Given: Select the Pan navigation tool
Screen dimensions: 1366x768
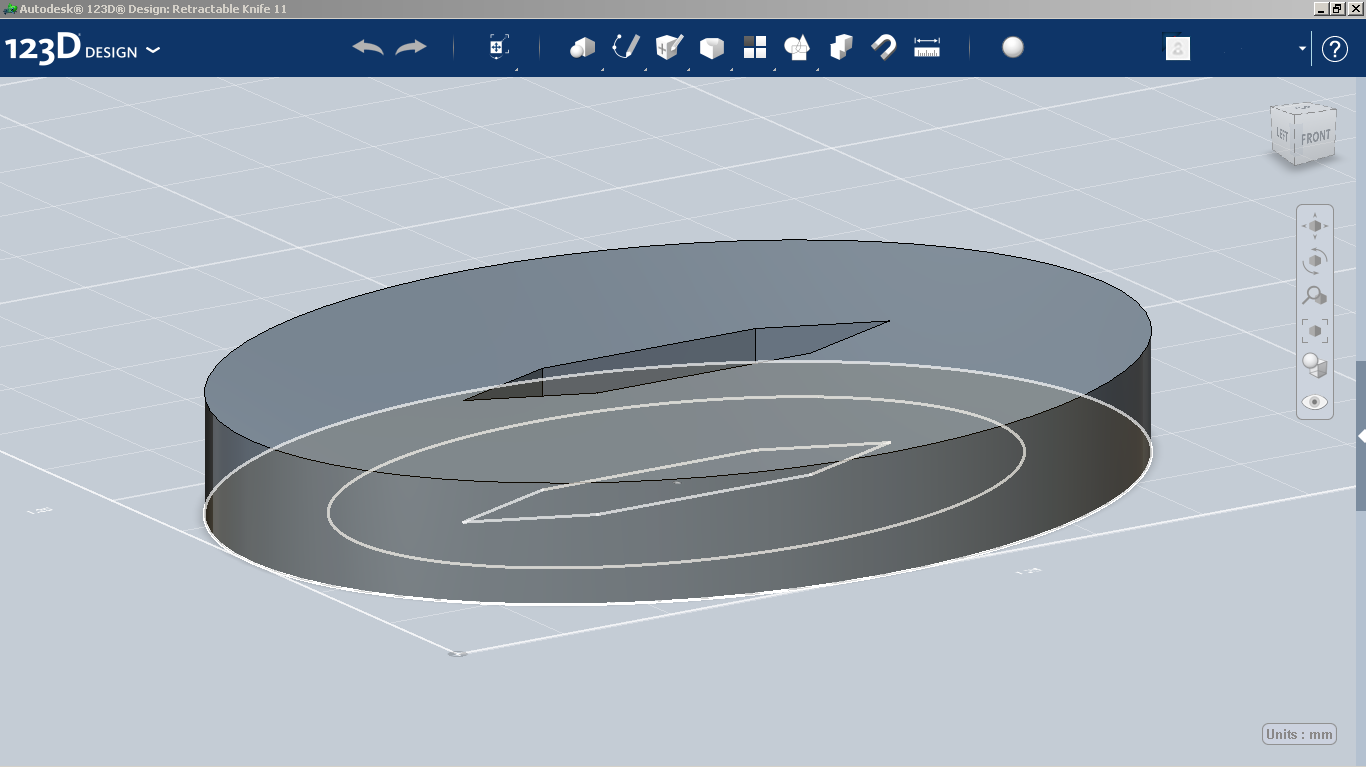Looking at the screenshot, I should point(1315,226).
